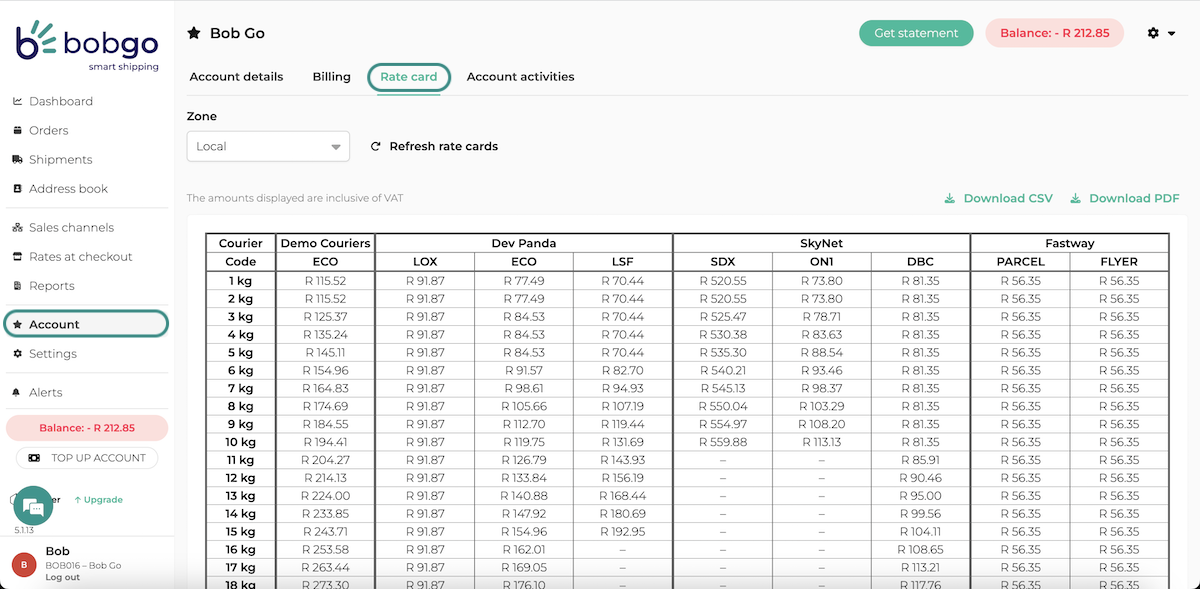The image size is (1200, 589).
Task: Click the Fastway courier header
Action: 1069,243
